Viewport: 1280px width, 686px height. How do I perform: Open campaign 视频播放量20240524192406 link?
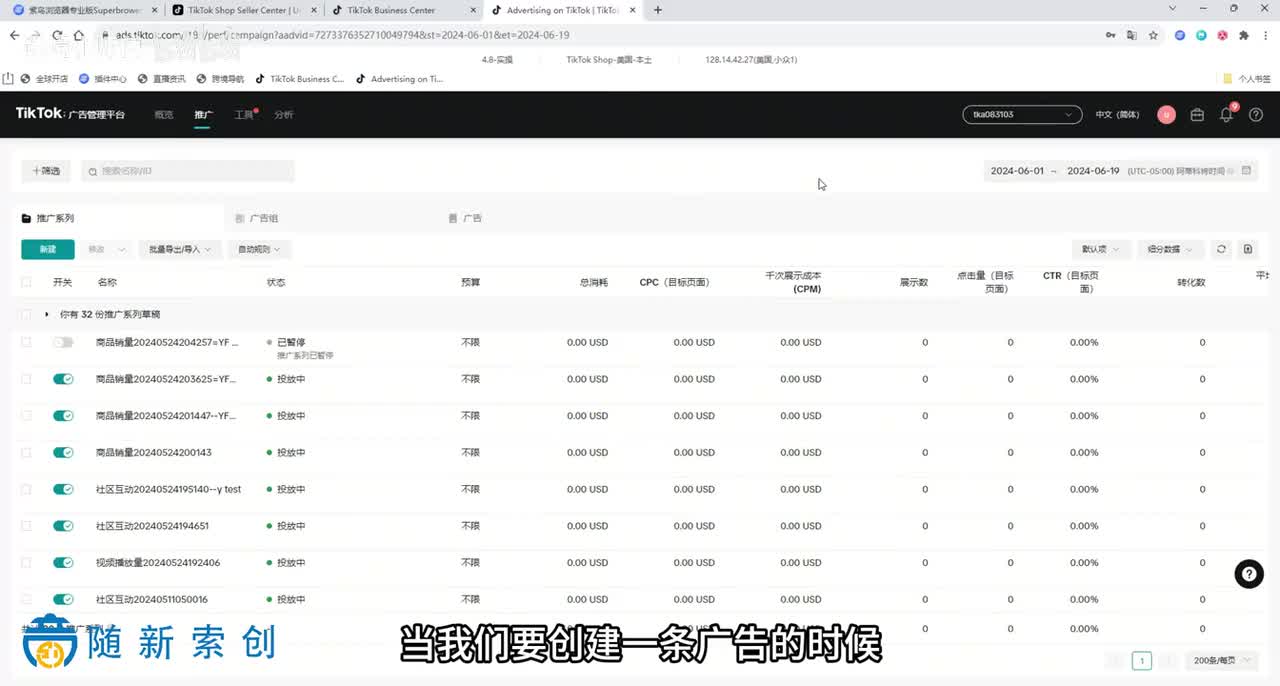(x=158, y=562)
